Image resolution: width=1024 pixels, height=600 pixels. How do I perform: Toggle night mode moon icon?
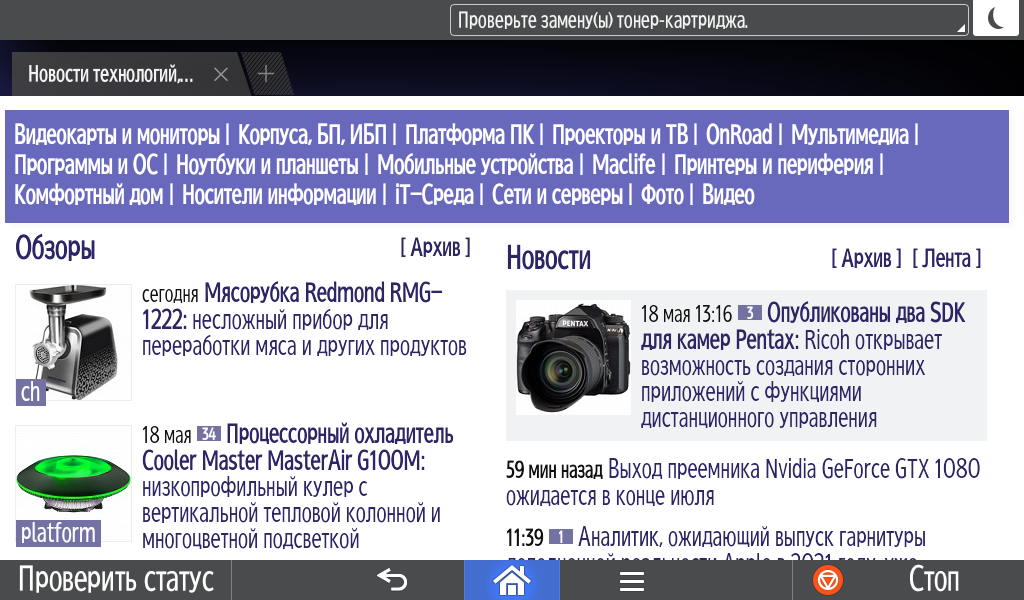996,18
